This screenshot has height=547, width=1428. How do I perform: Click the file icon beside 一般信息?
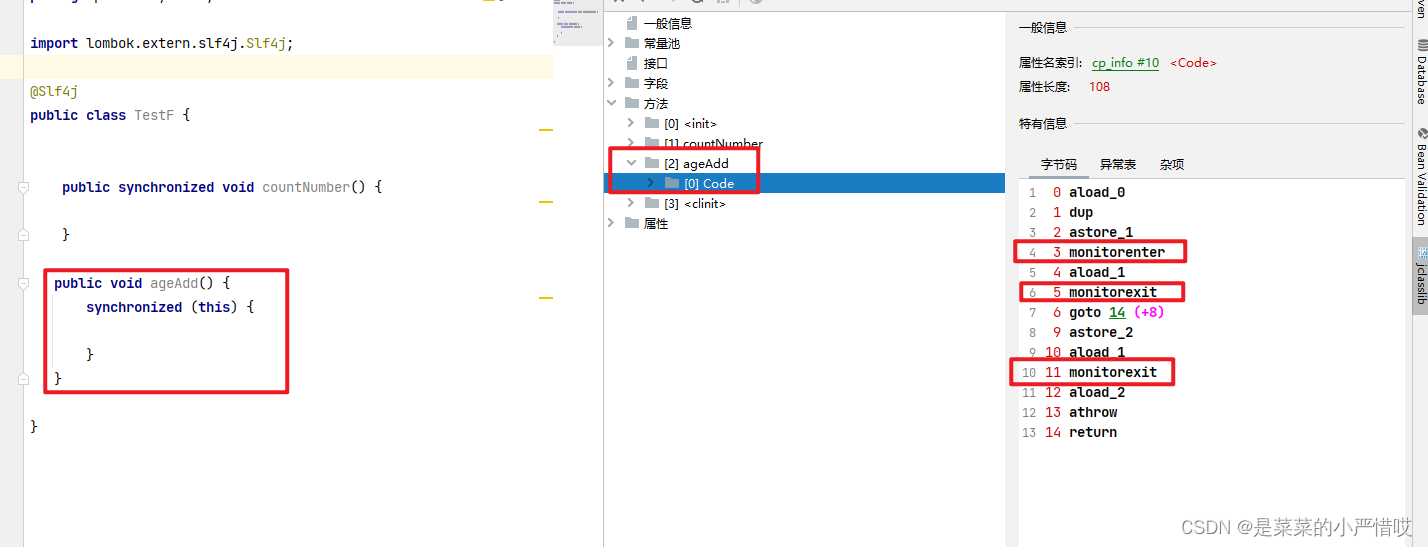(x=631, y=23)
